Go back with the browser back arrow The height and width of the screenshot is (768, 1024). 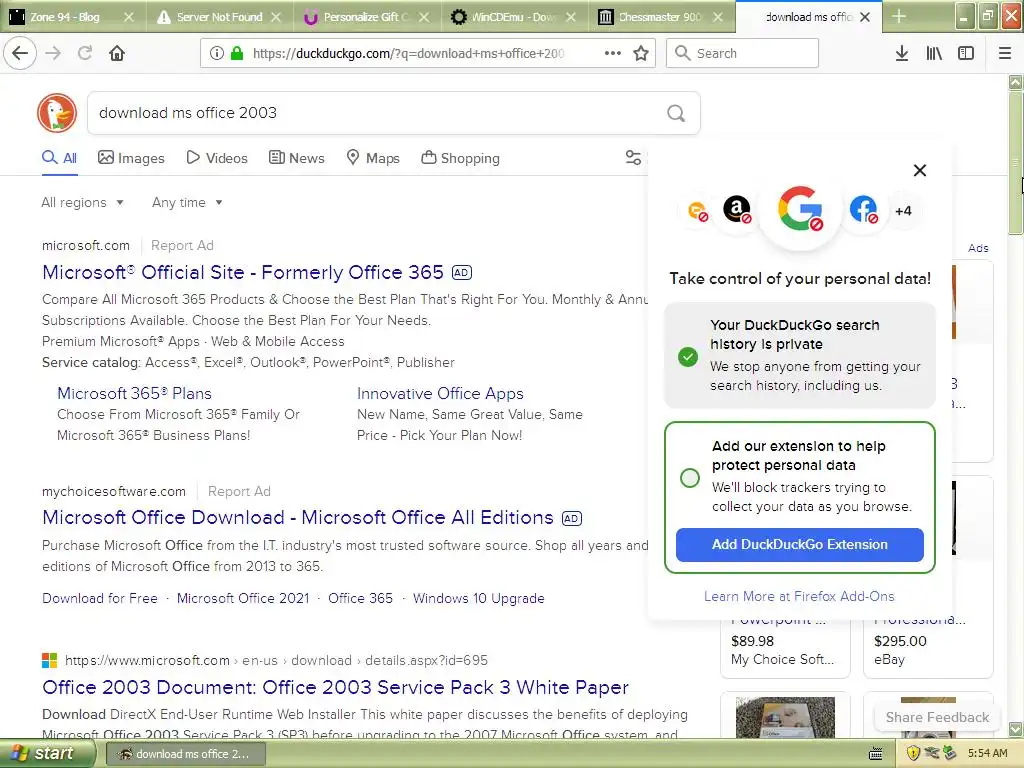pos(20,53)
